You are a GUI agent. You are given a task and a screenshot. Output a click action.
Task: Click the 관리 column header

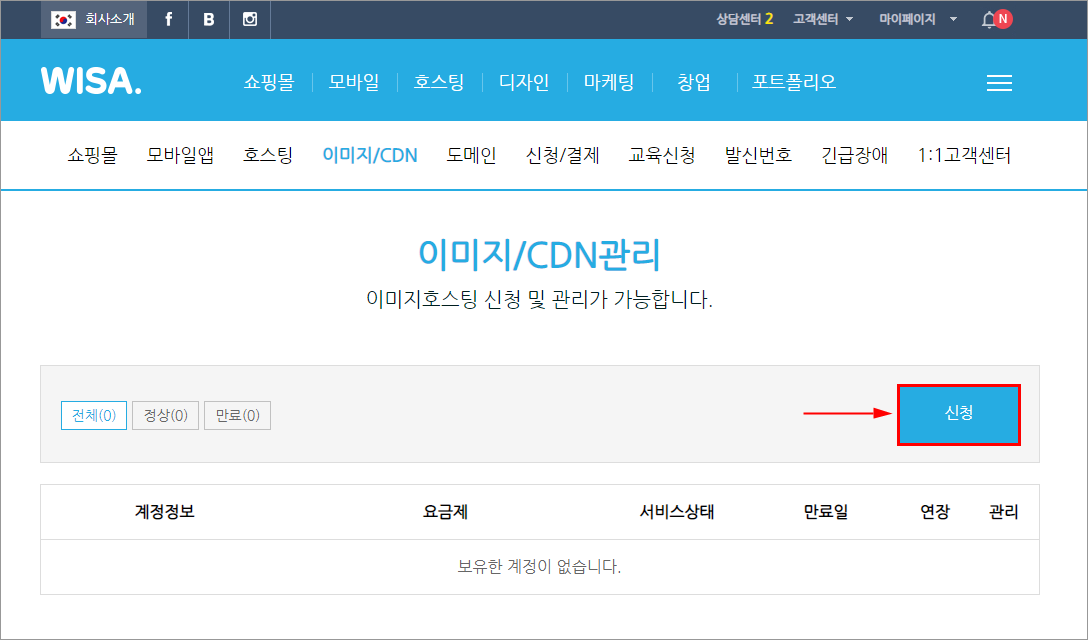1003,512
